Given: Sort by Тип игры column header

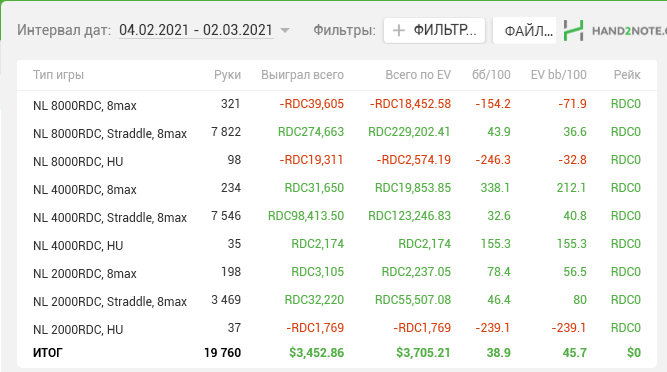Looking at the screenshot, I should click(58, 75).
